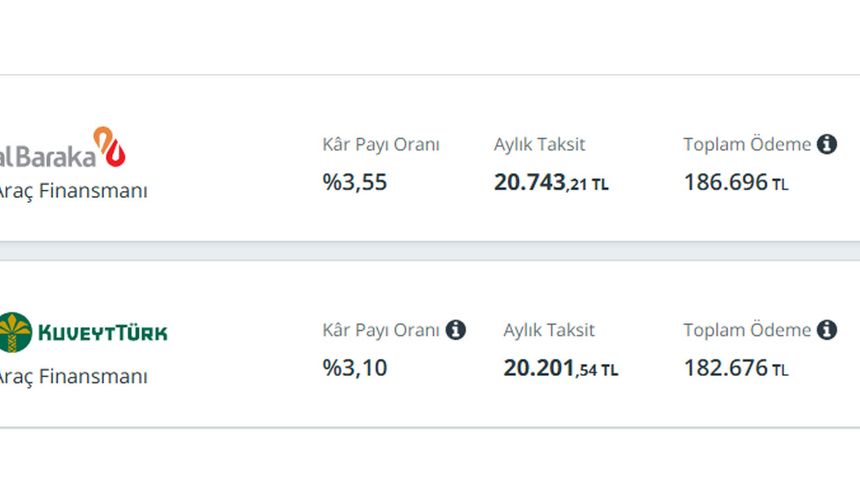
Task: Click the %3,10 profit share rate
Action: (x=355, y=367)
